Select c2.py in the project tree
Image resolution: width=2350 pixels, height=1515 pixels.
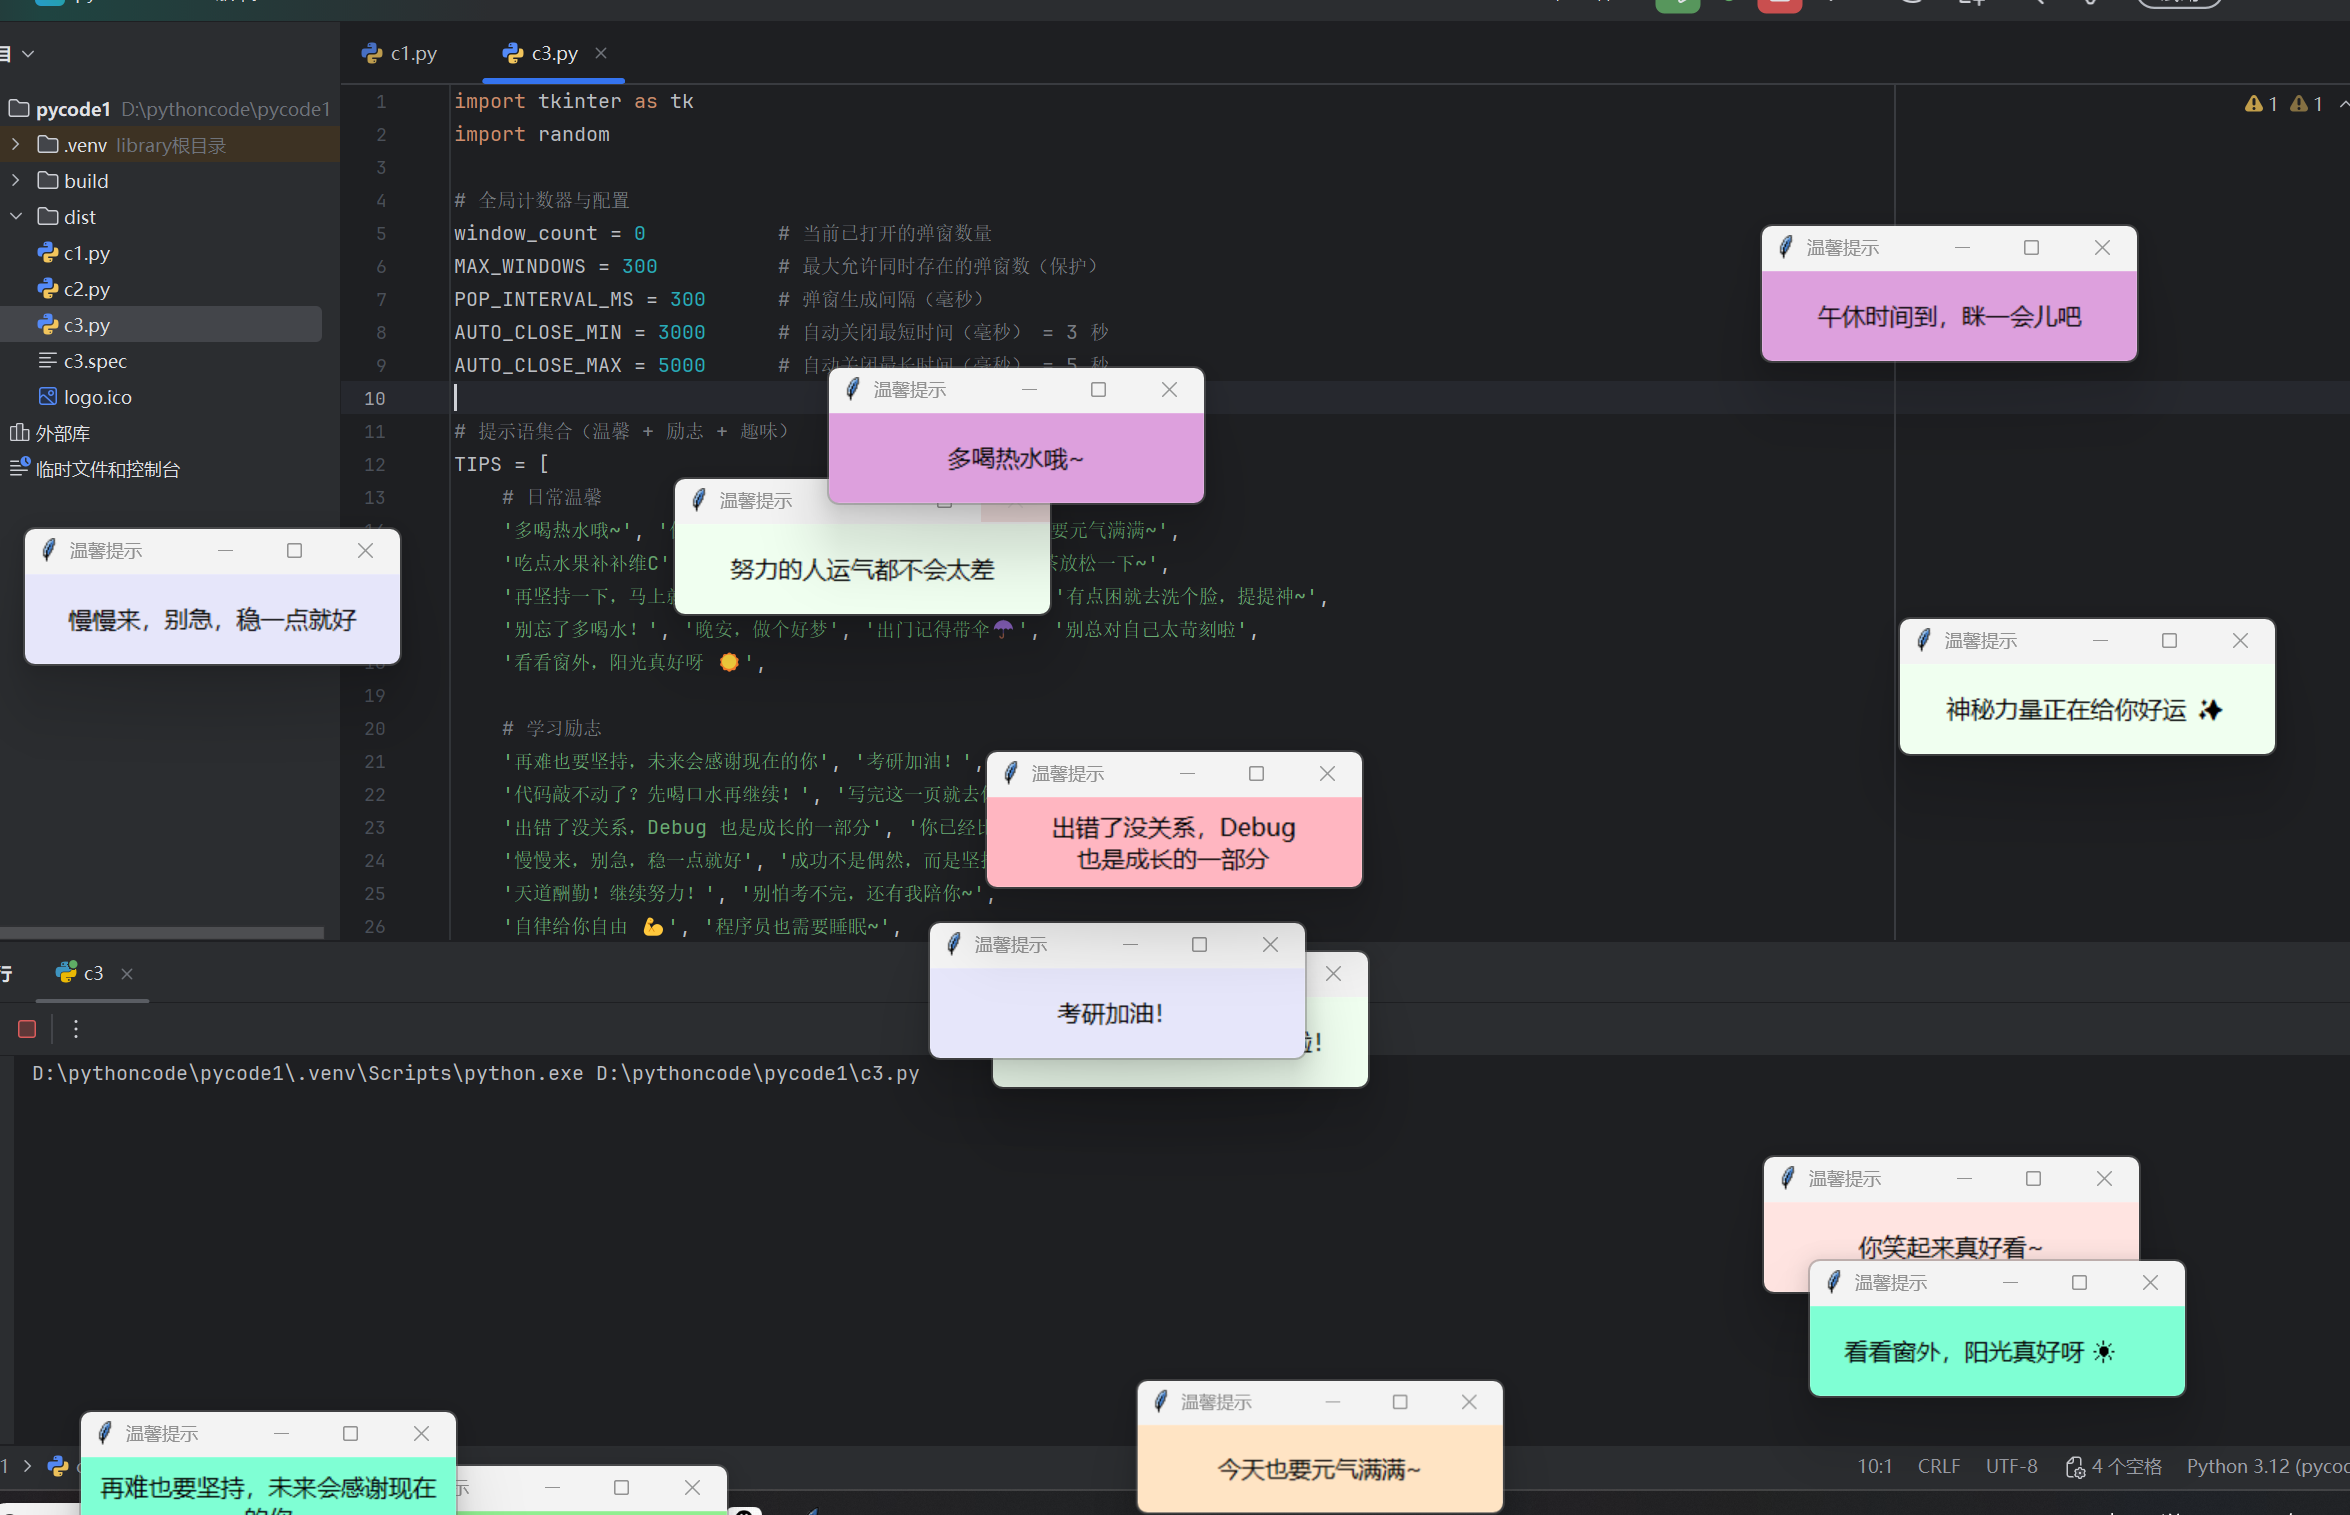point(86,289)
